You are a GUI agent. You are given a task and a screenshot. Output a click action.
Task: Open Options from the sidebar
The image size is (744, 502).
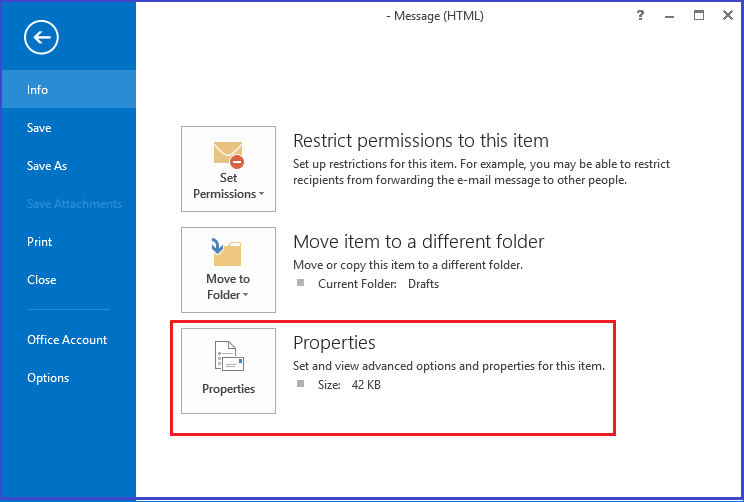point(69,377)
